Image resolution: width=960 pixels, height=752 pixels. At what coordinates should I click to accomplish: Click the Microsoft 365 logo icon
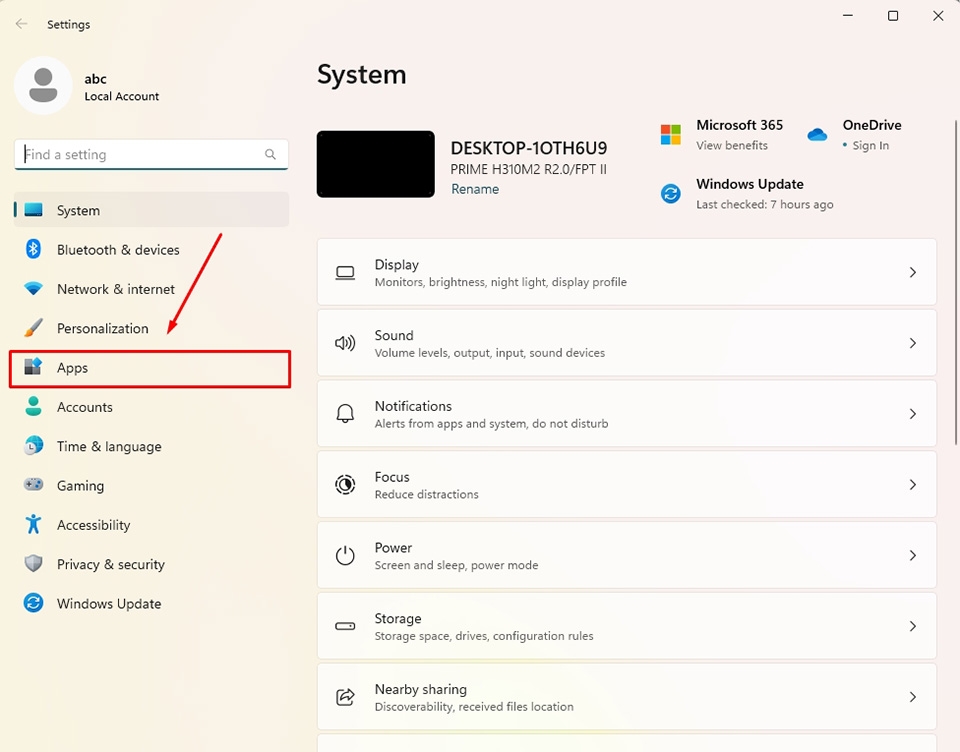(670, 134)
